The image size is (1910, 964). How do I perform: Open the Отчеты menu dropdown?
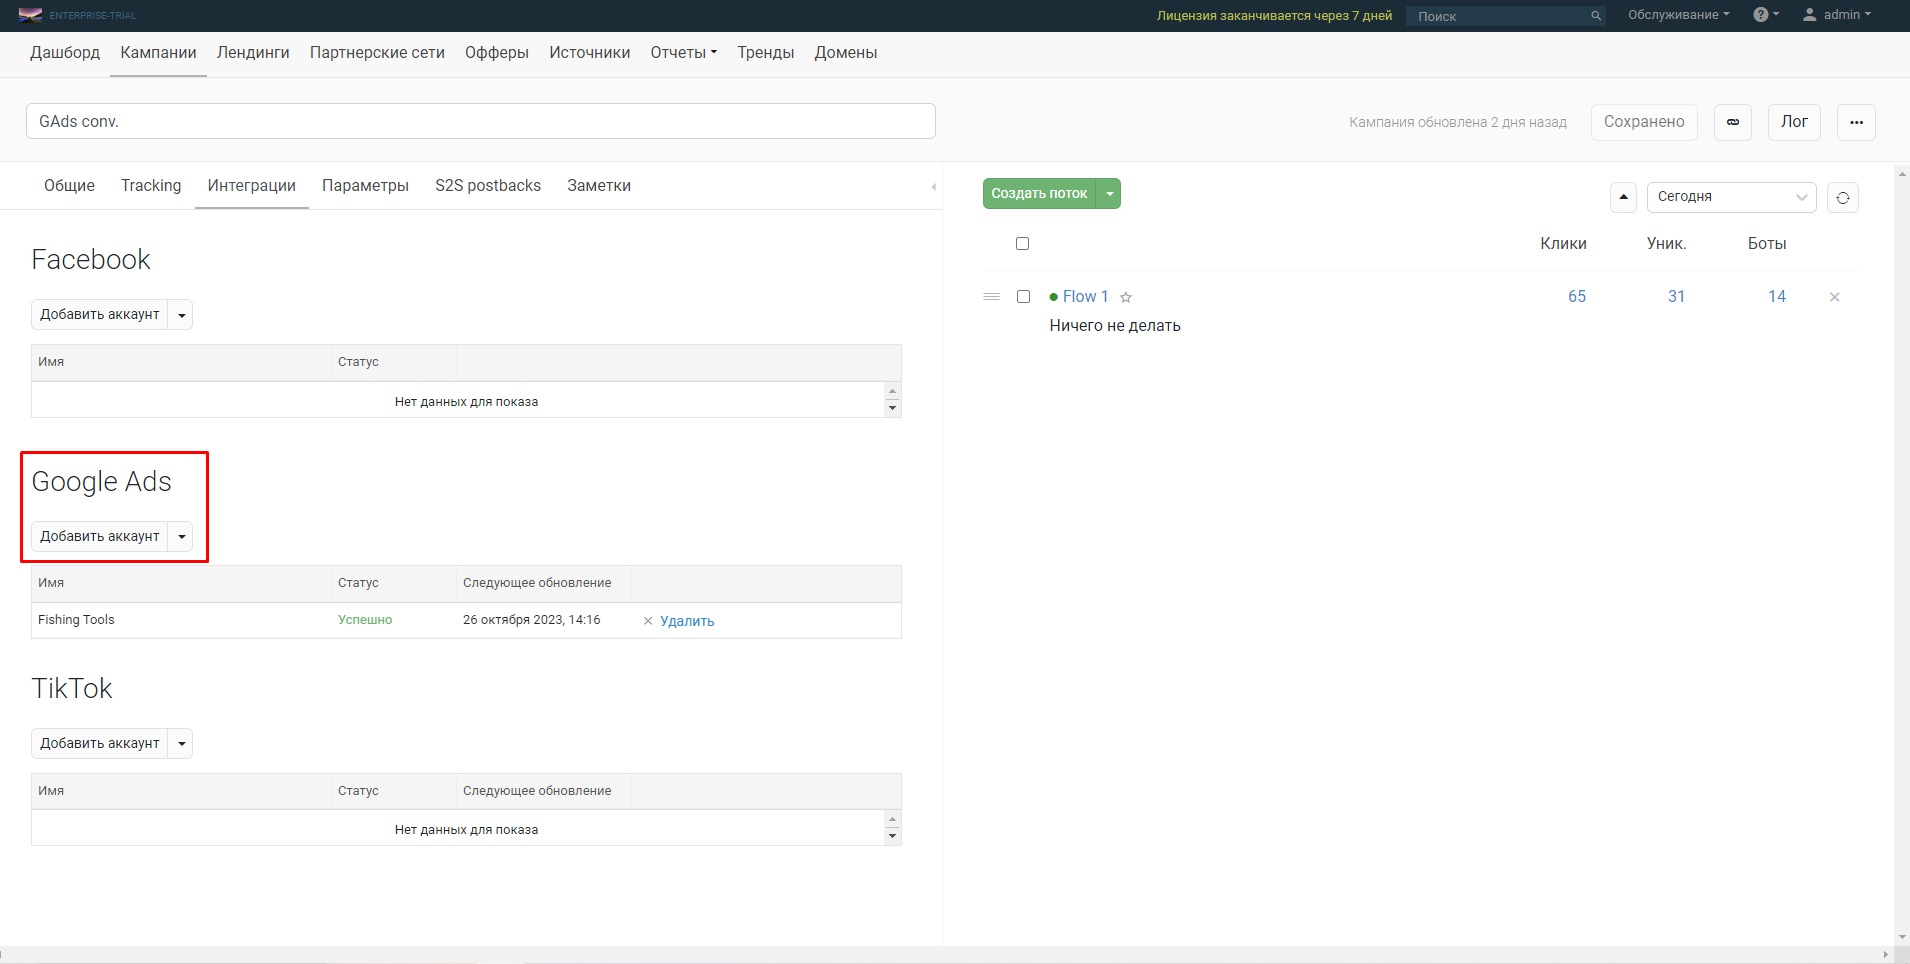pyautogui.click(x=683, y=53)
